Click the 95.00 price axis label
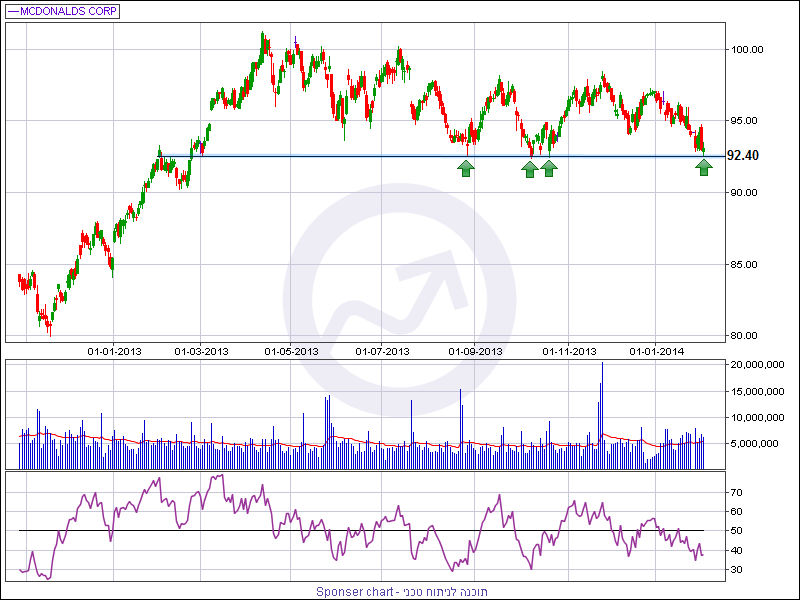800x600 pixels. [743, 121]
